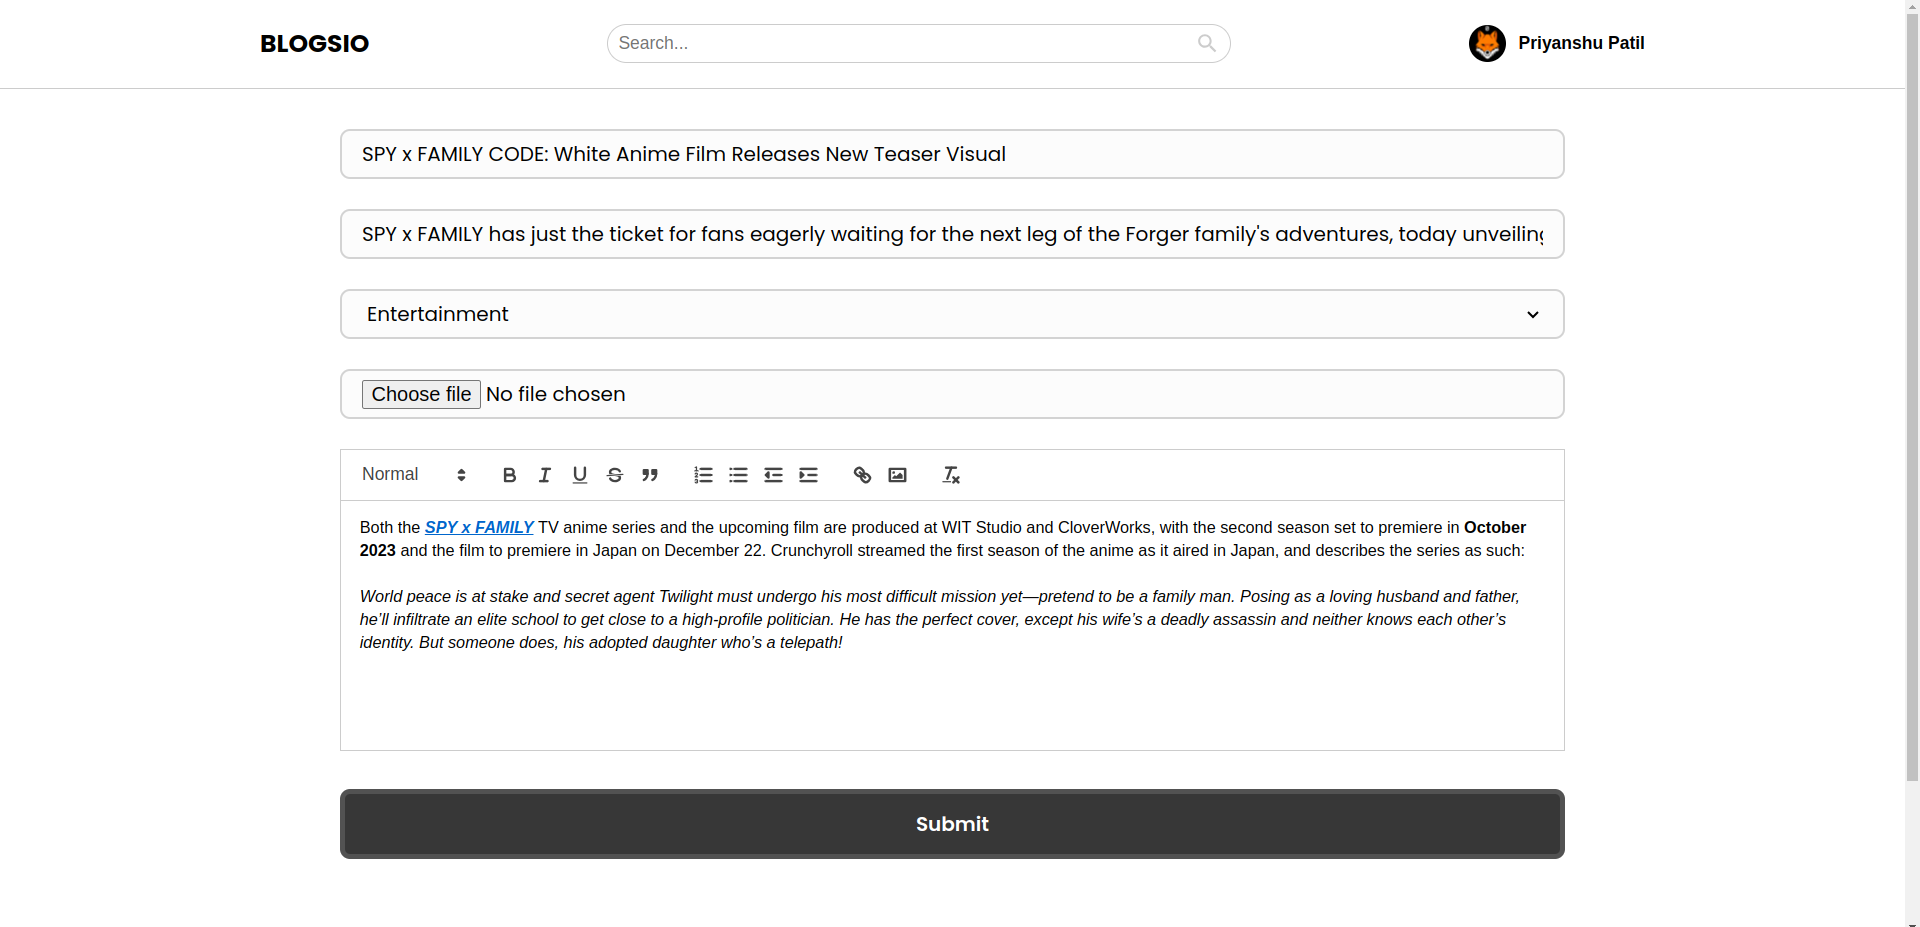The image size is (1920, 927).
Task: Insert a hyperlink with the link icon
Action: point(862,475)
